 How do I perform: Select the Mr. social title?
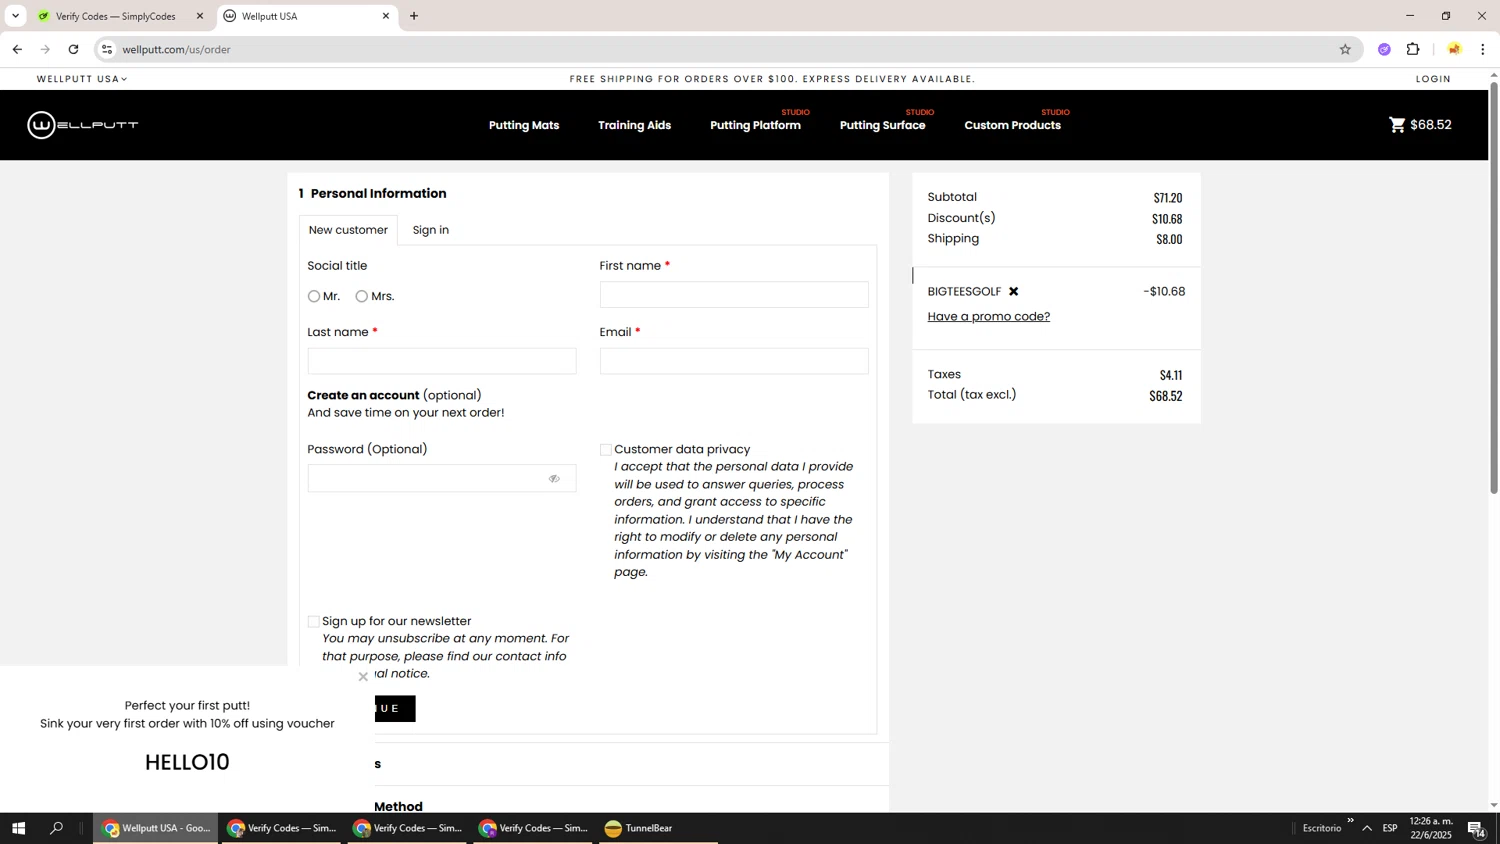point(314,297)
